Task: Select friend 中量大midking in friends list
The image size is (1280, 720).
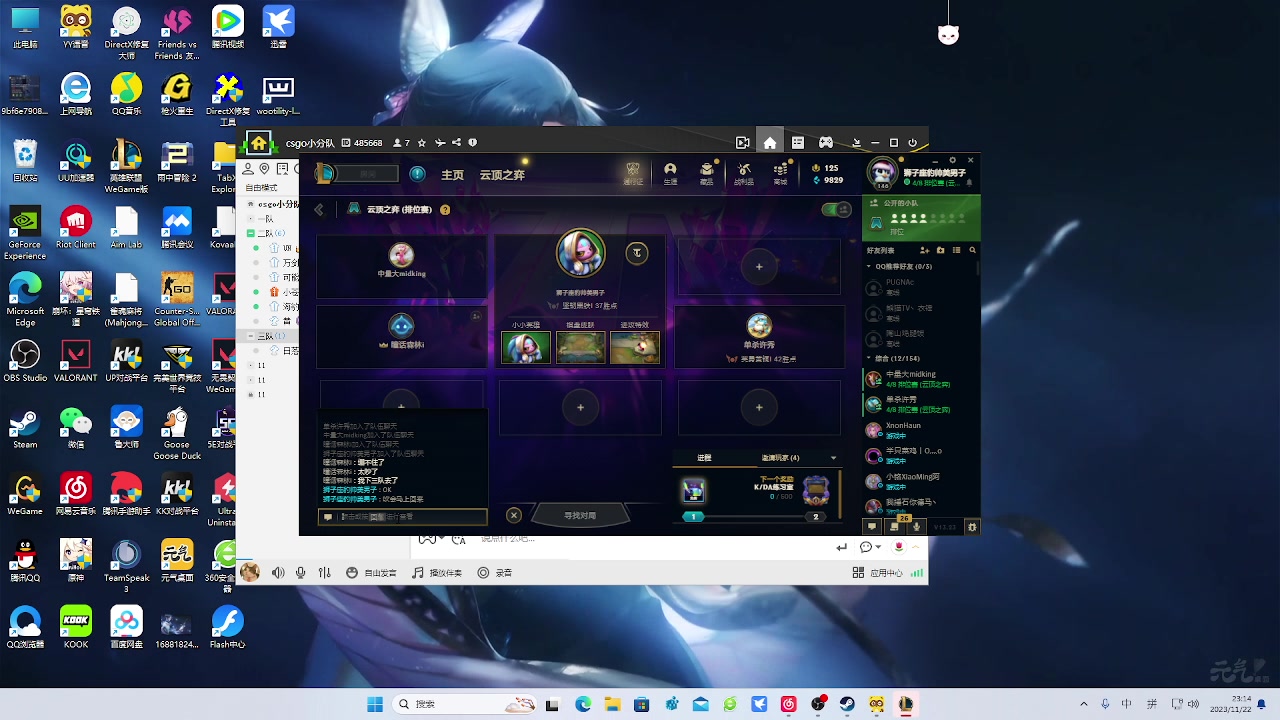Action: tap(920, 378)
